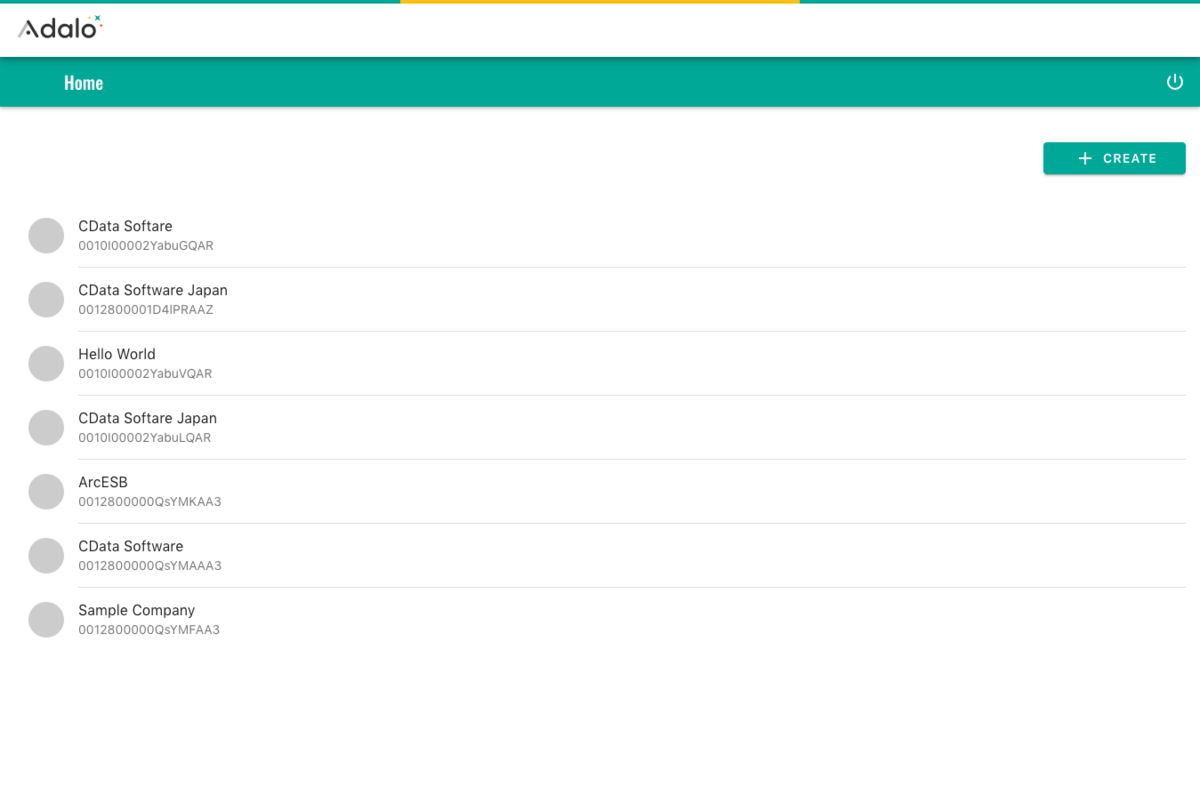1200x802 pixels.
Task: Click ID text 0010I00002YabuVQAR
Action: pos(145,374)
